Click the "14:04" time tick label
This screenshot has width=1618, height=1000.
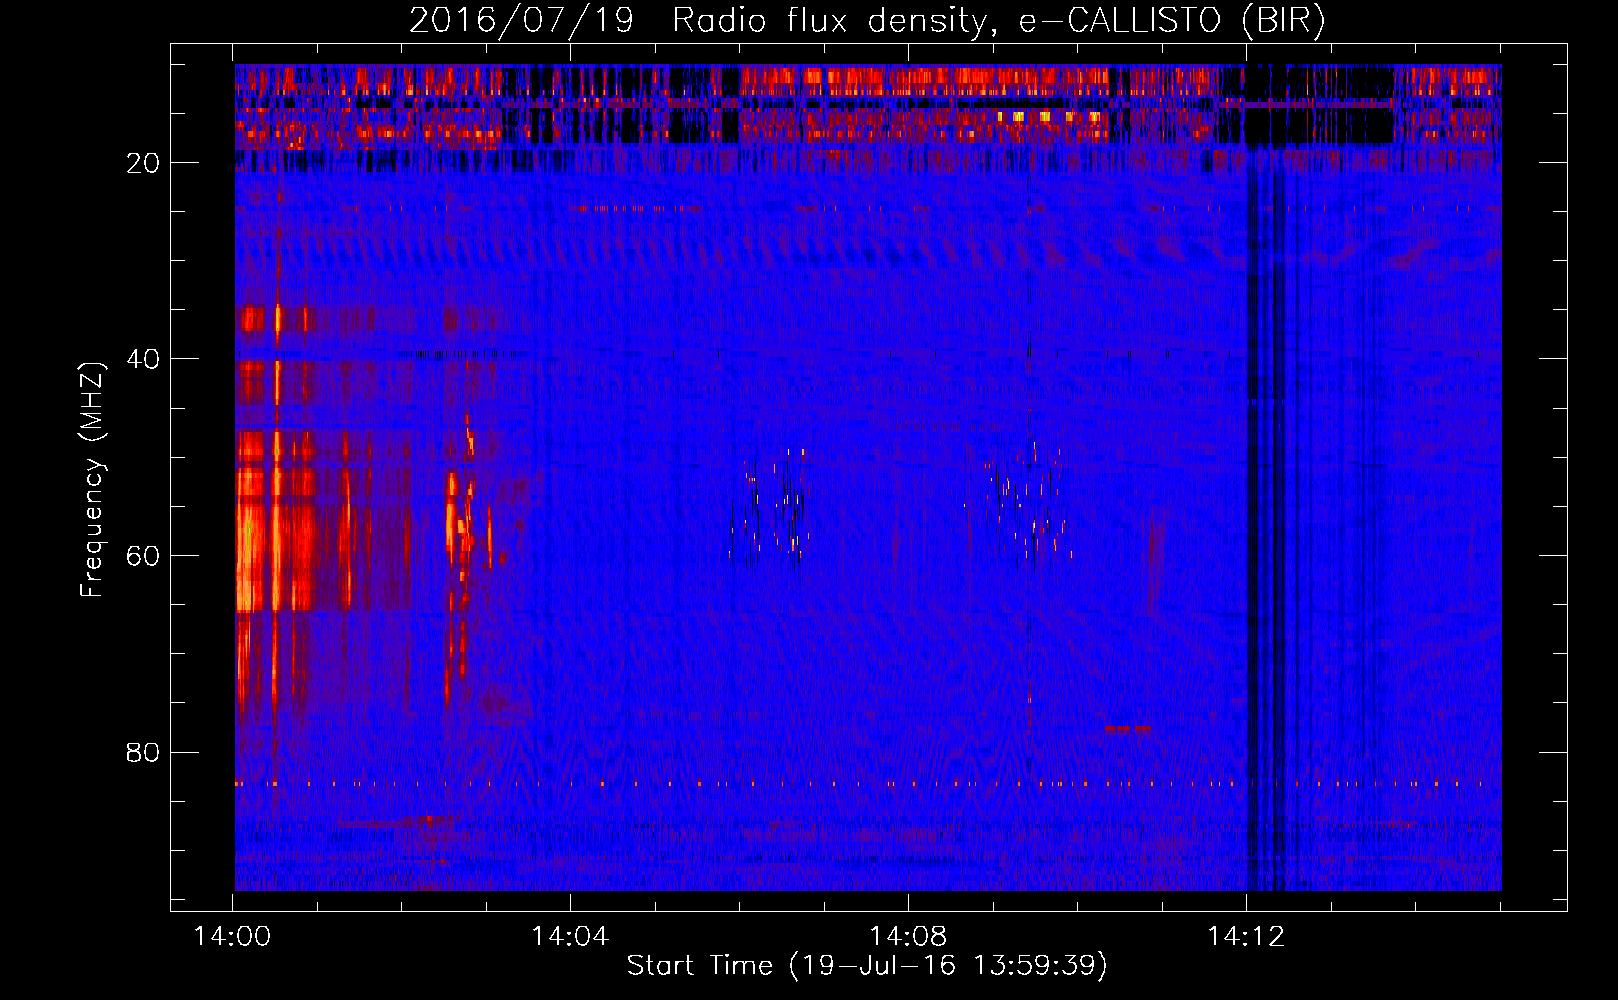pyautogui.click(x=570, y=937)
